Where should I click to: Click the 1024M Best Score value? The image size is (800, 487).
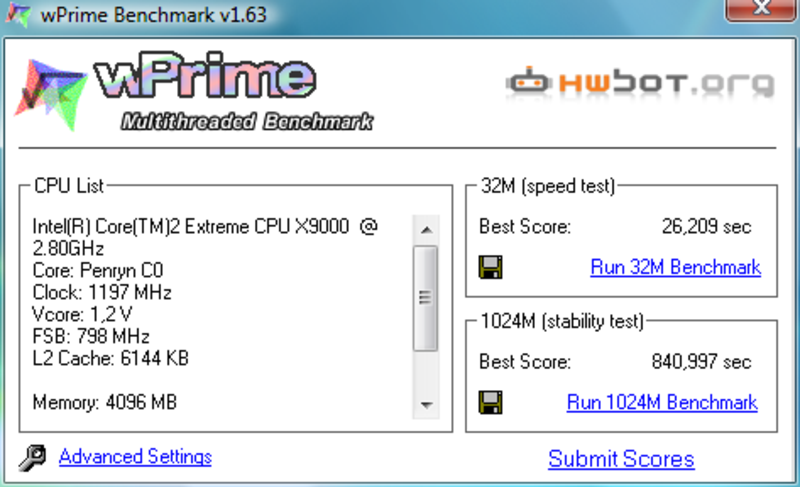(x=702, y=362)
